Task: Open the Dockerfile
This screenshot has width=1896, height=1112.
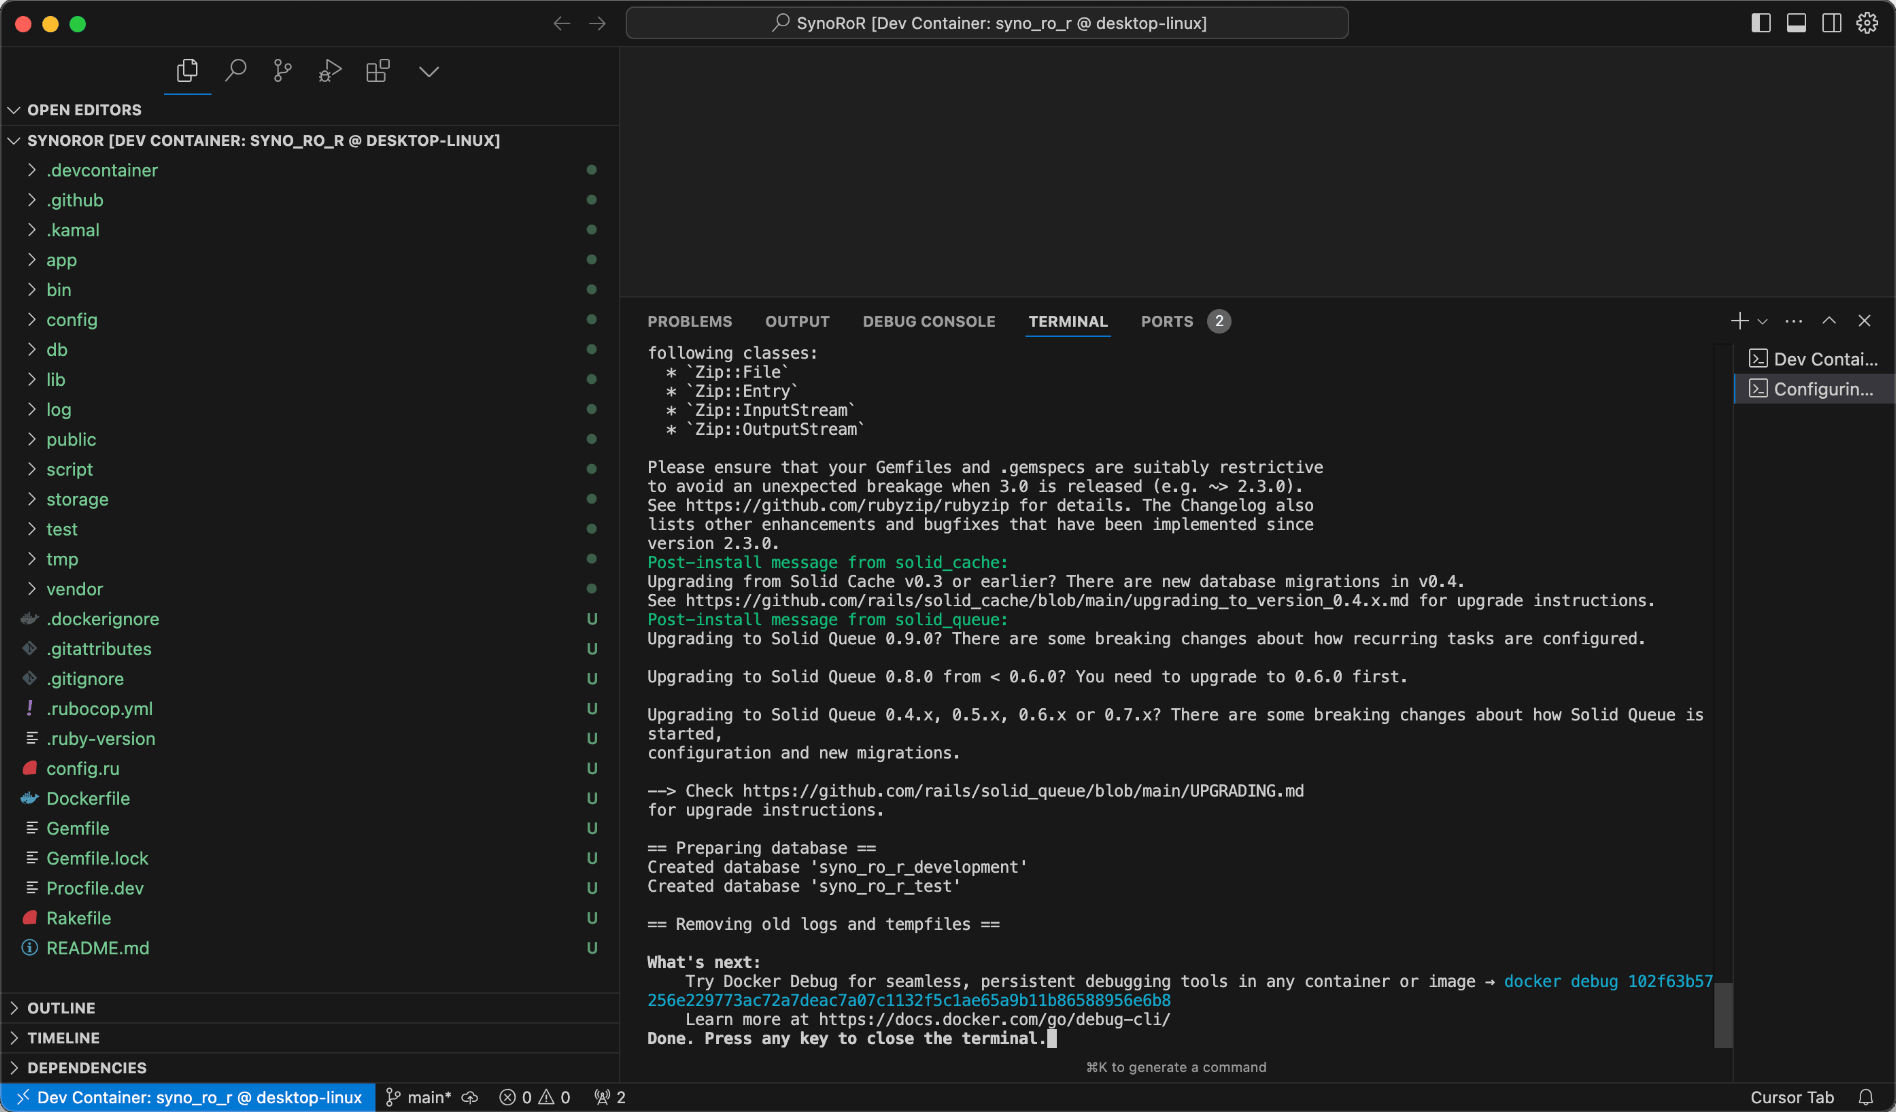Action: [x=310, y=799]
